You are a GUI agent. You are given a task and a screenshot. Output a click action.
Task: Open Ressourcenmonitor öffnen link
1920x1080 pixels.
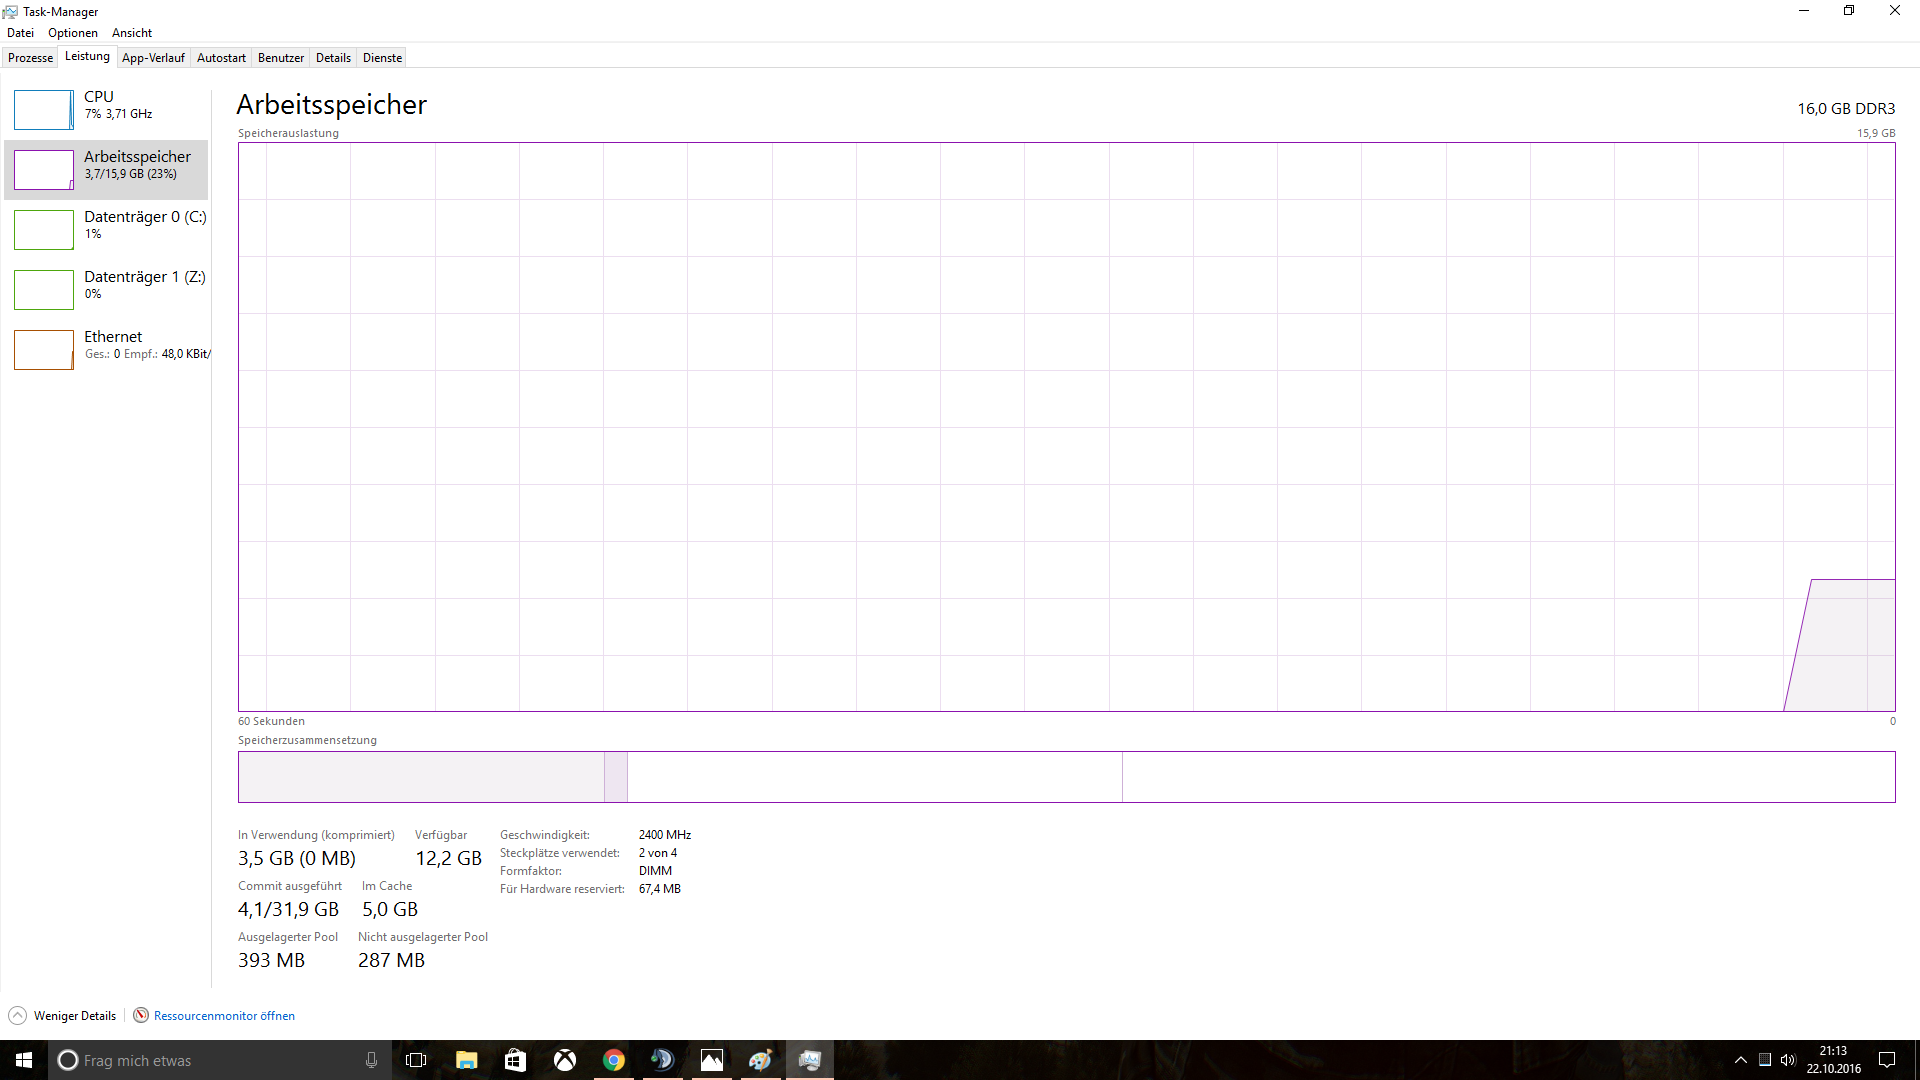pos(224,1016)
